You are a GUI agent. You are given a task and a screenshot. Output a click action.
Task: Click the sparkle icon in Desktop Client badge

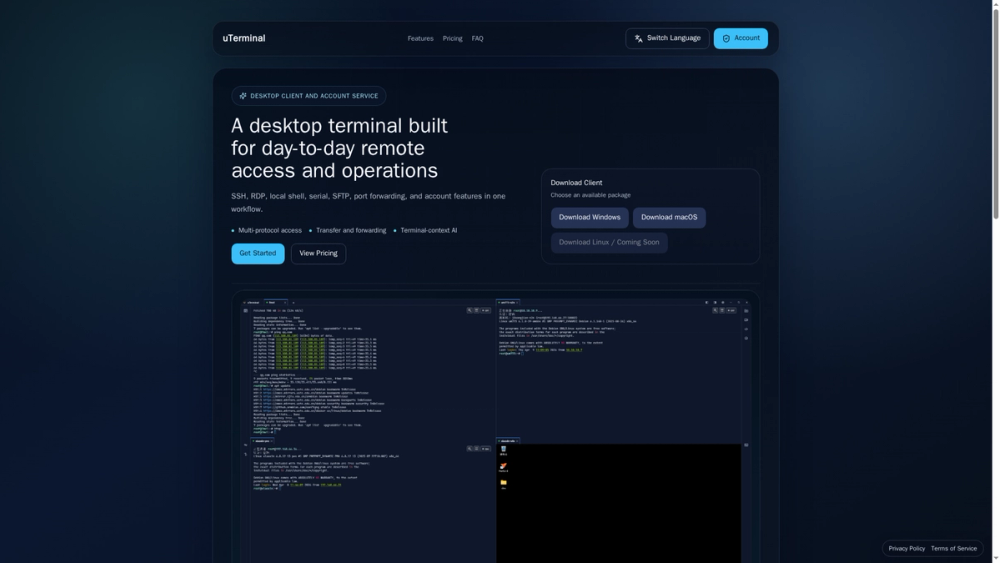[x=242, y=96]
